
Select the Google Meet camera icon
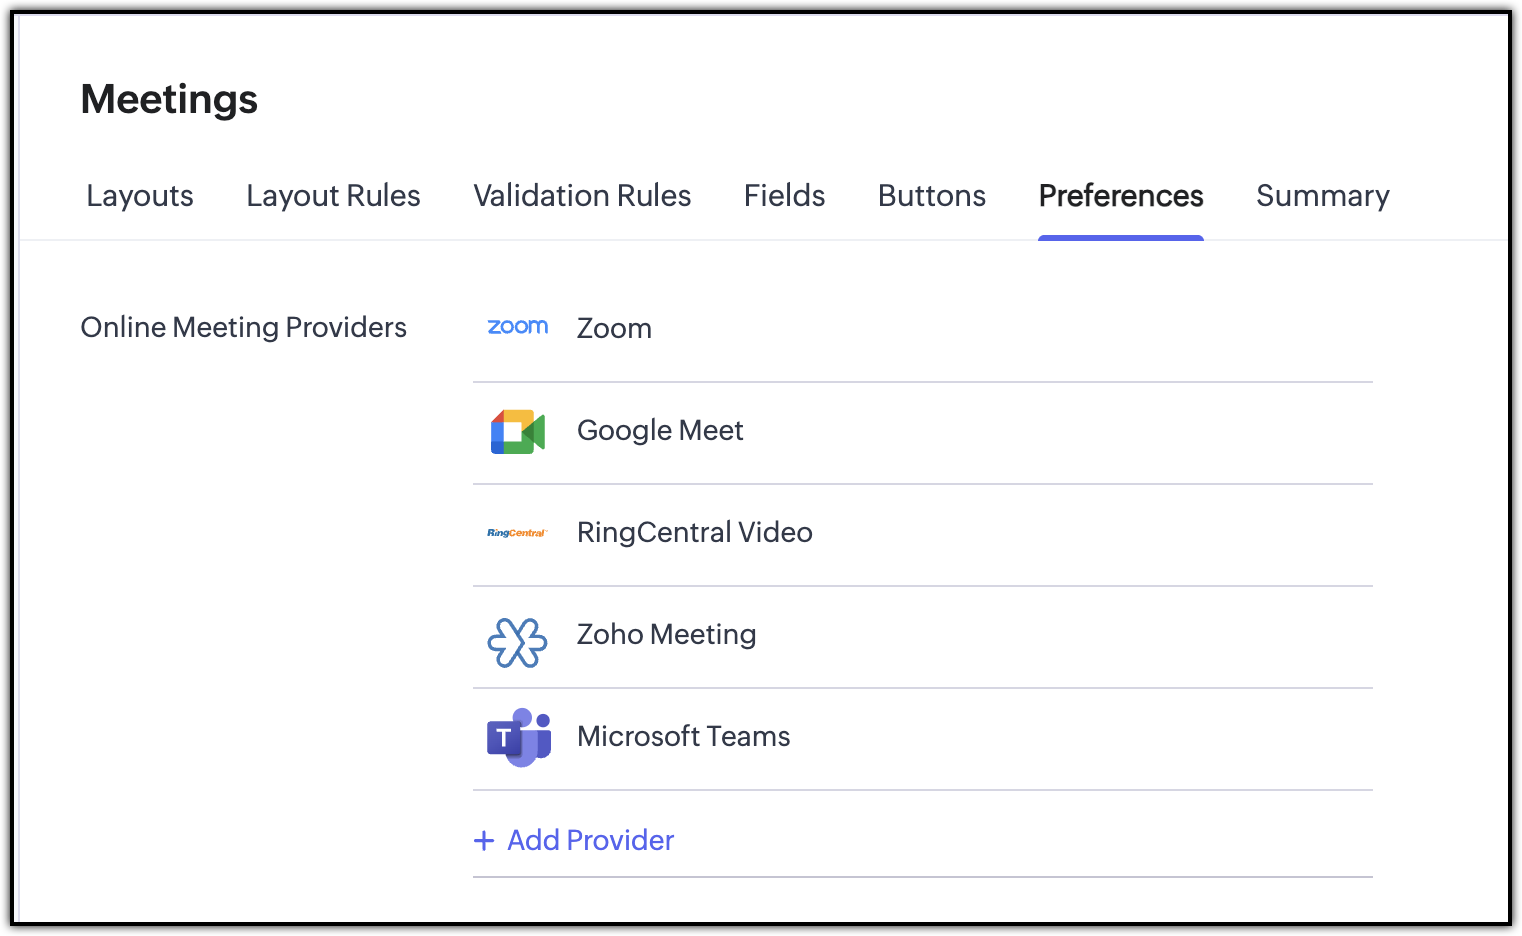pyautogui.click(x=518, y=431)
